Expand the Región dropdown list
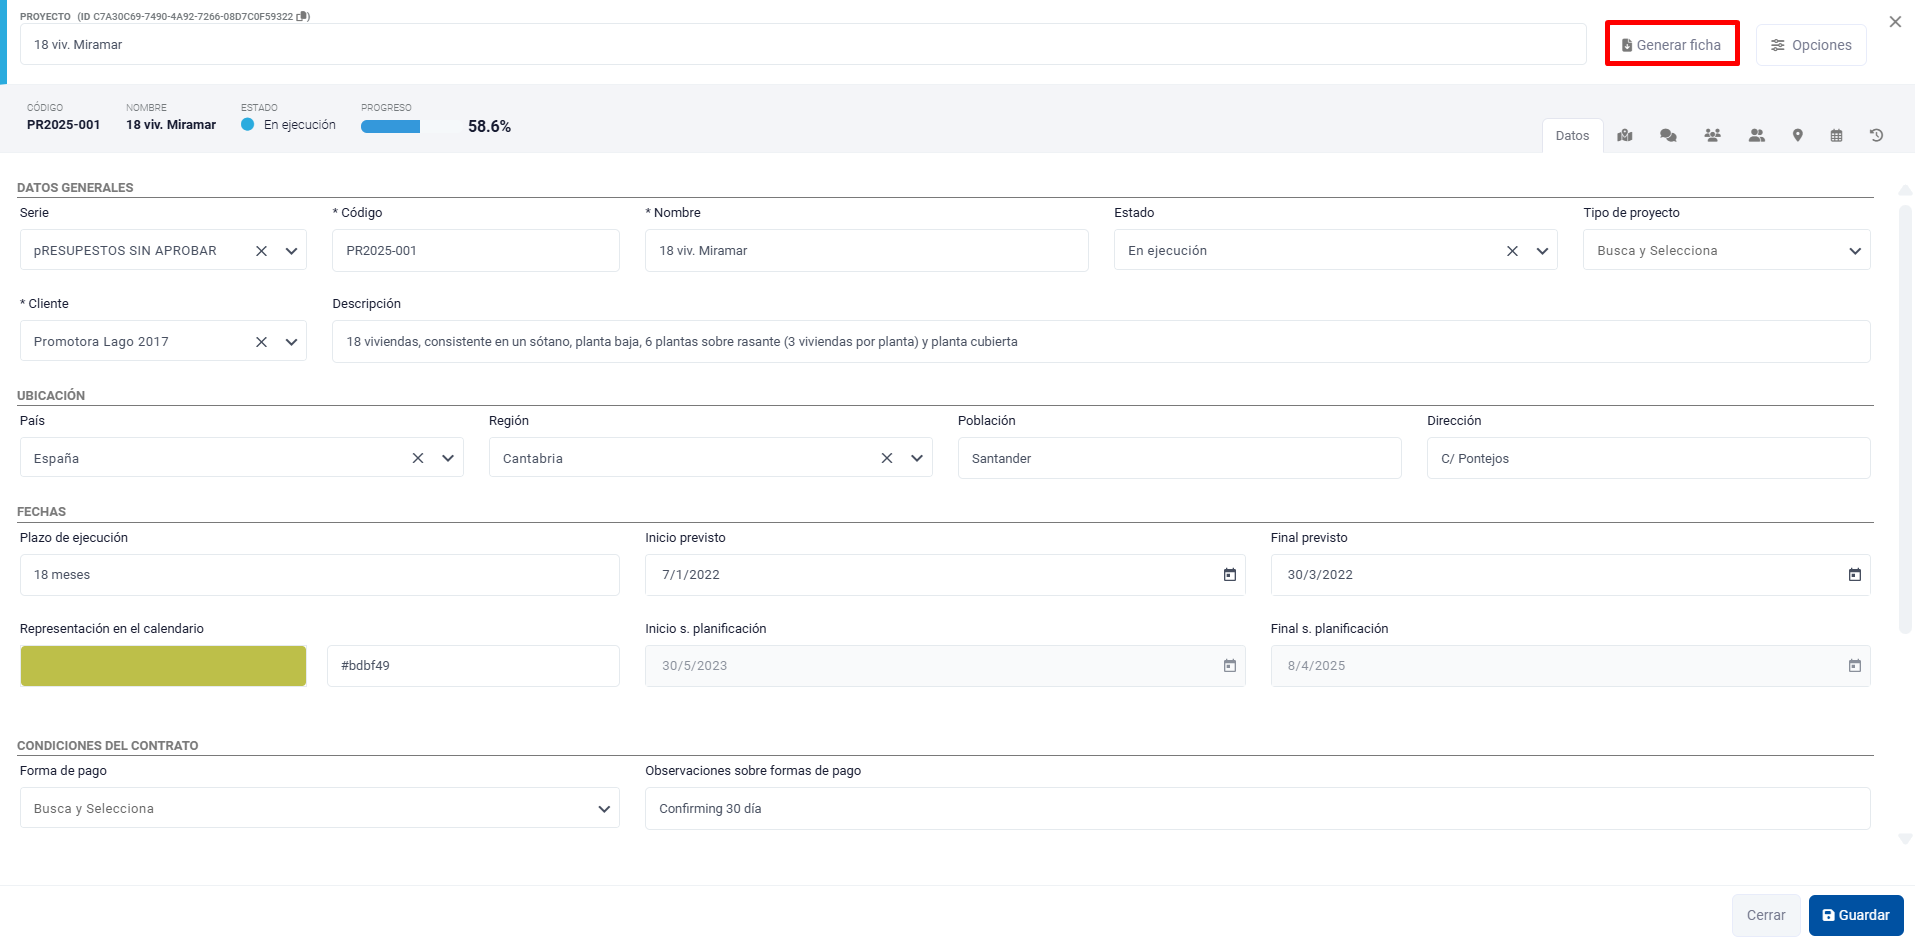 tap(916, 458)
